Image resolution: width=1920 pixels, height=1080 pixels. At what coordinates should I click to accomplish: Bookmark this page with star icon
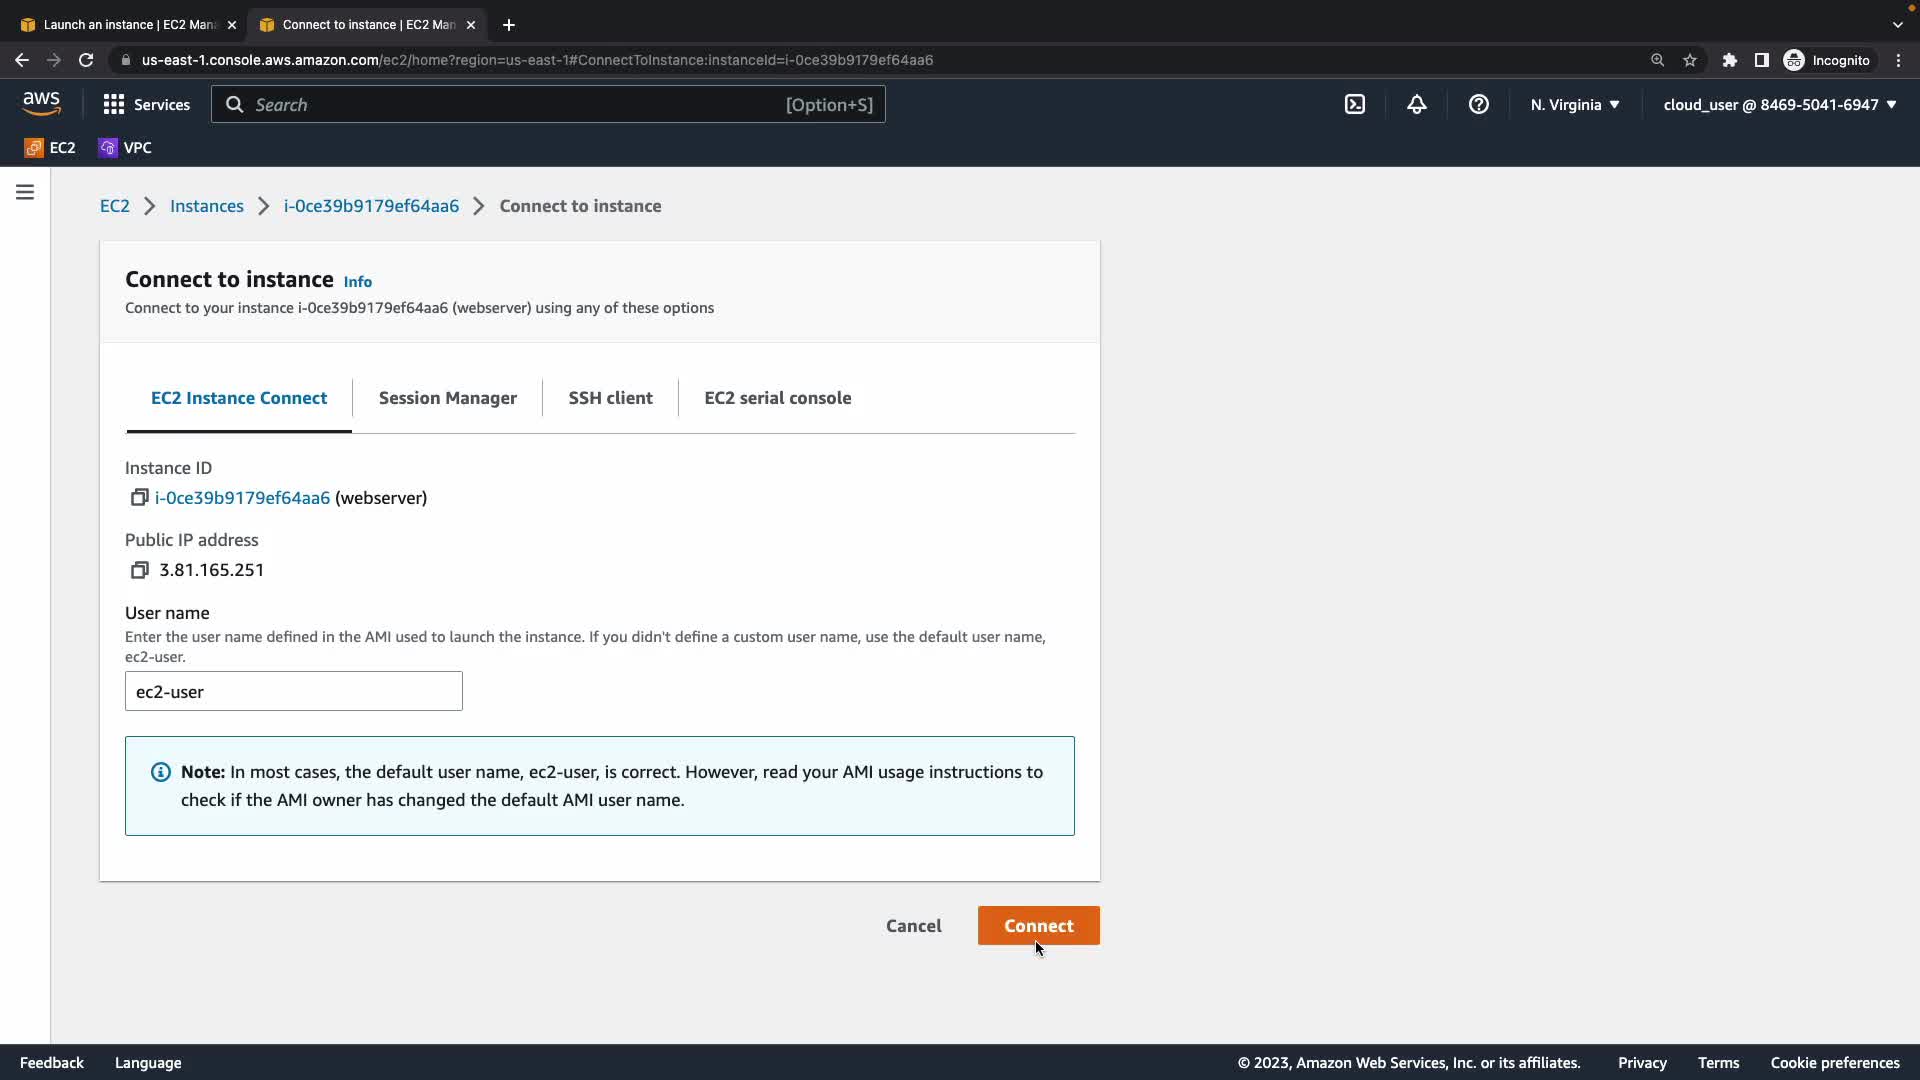point(1689,60)
